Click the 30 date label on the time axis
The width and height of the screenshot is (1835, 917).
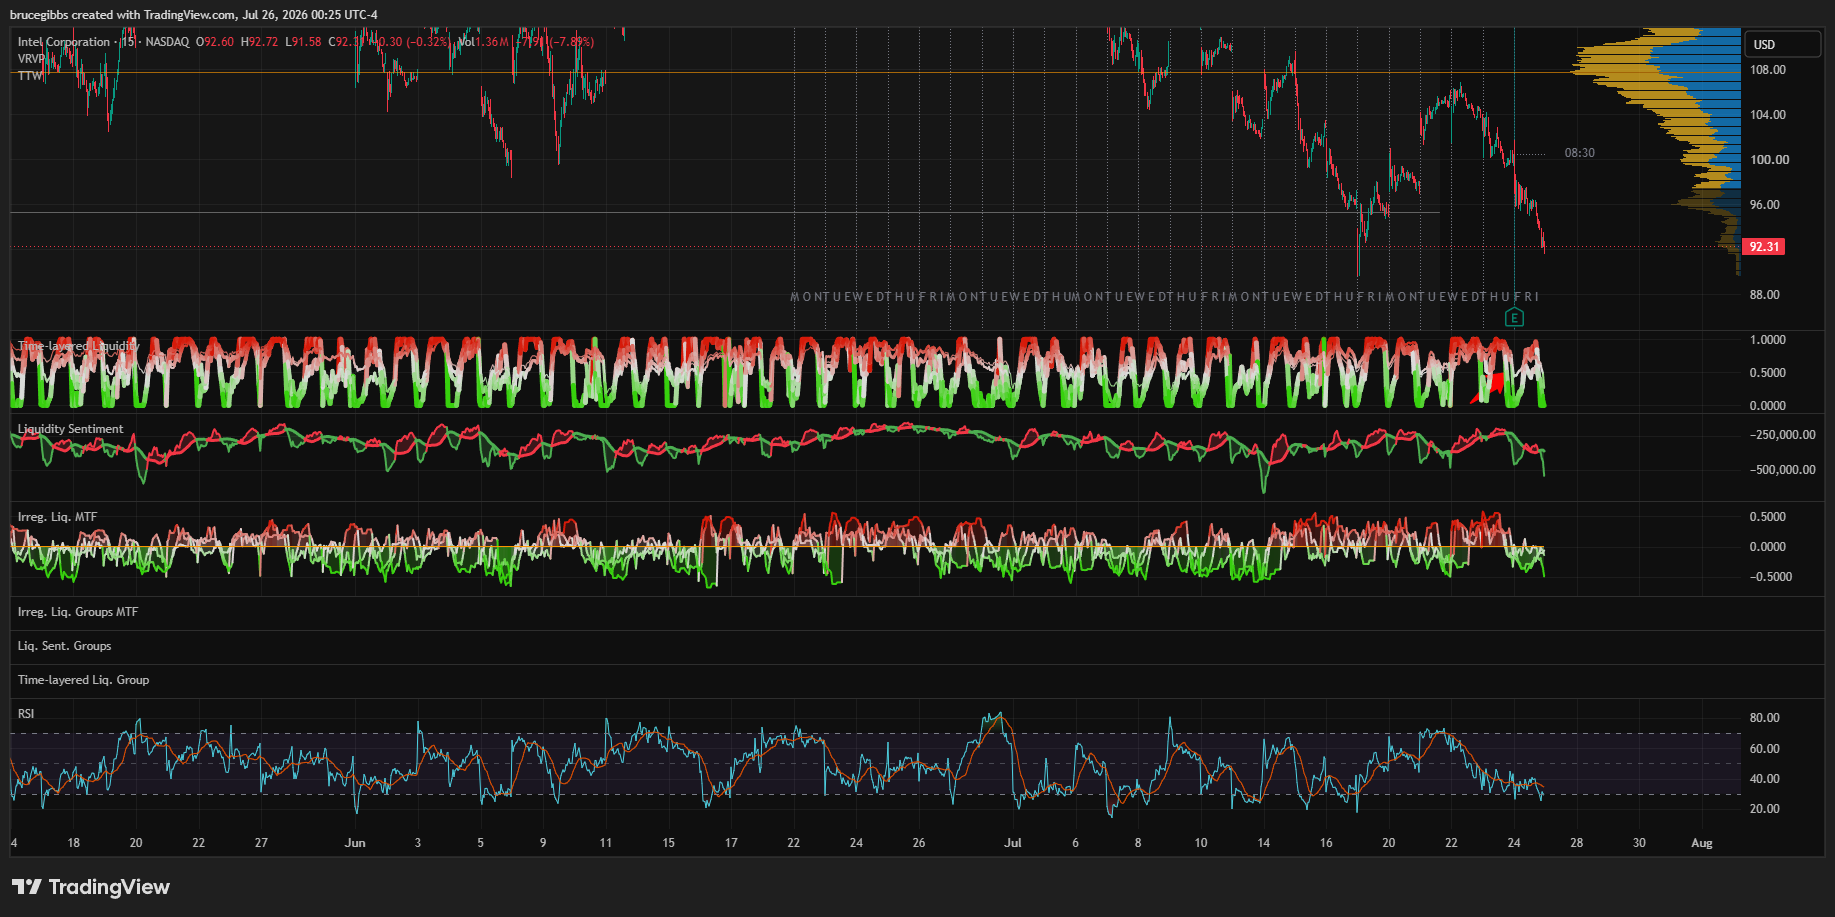pos(1639,843)
